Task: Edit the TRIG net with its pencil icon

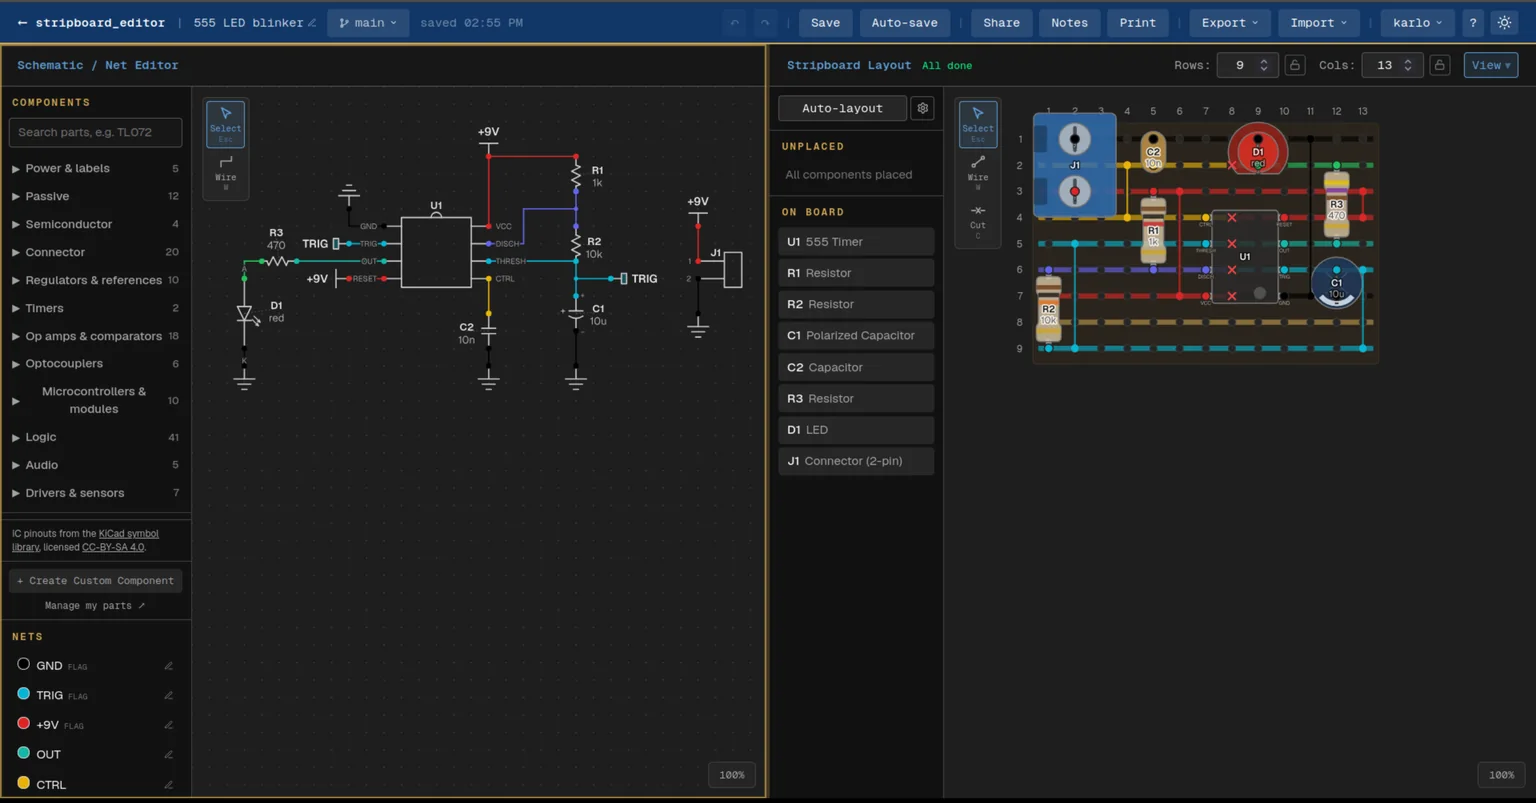Action: pyautogui.click(x=168, y=695)
